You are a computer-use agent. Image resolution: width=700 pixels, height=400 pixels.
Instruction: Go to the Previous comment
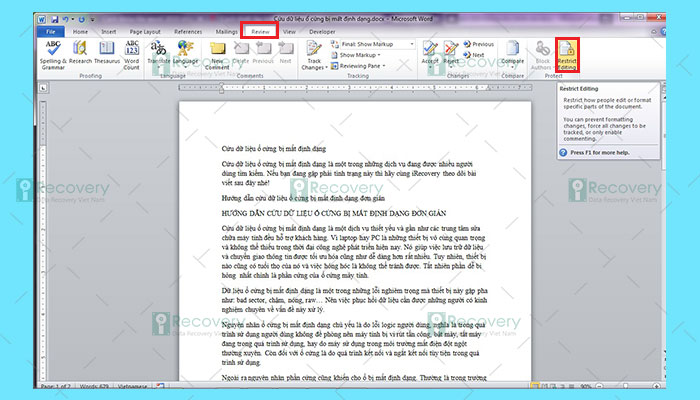tap(263, 52)
